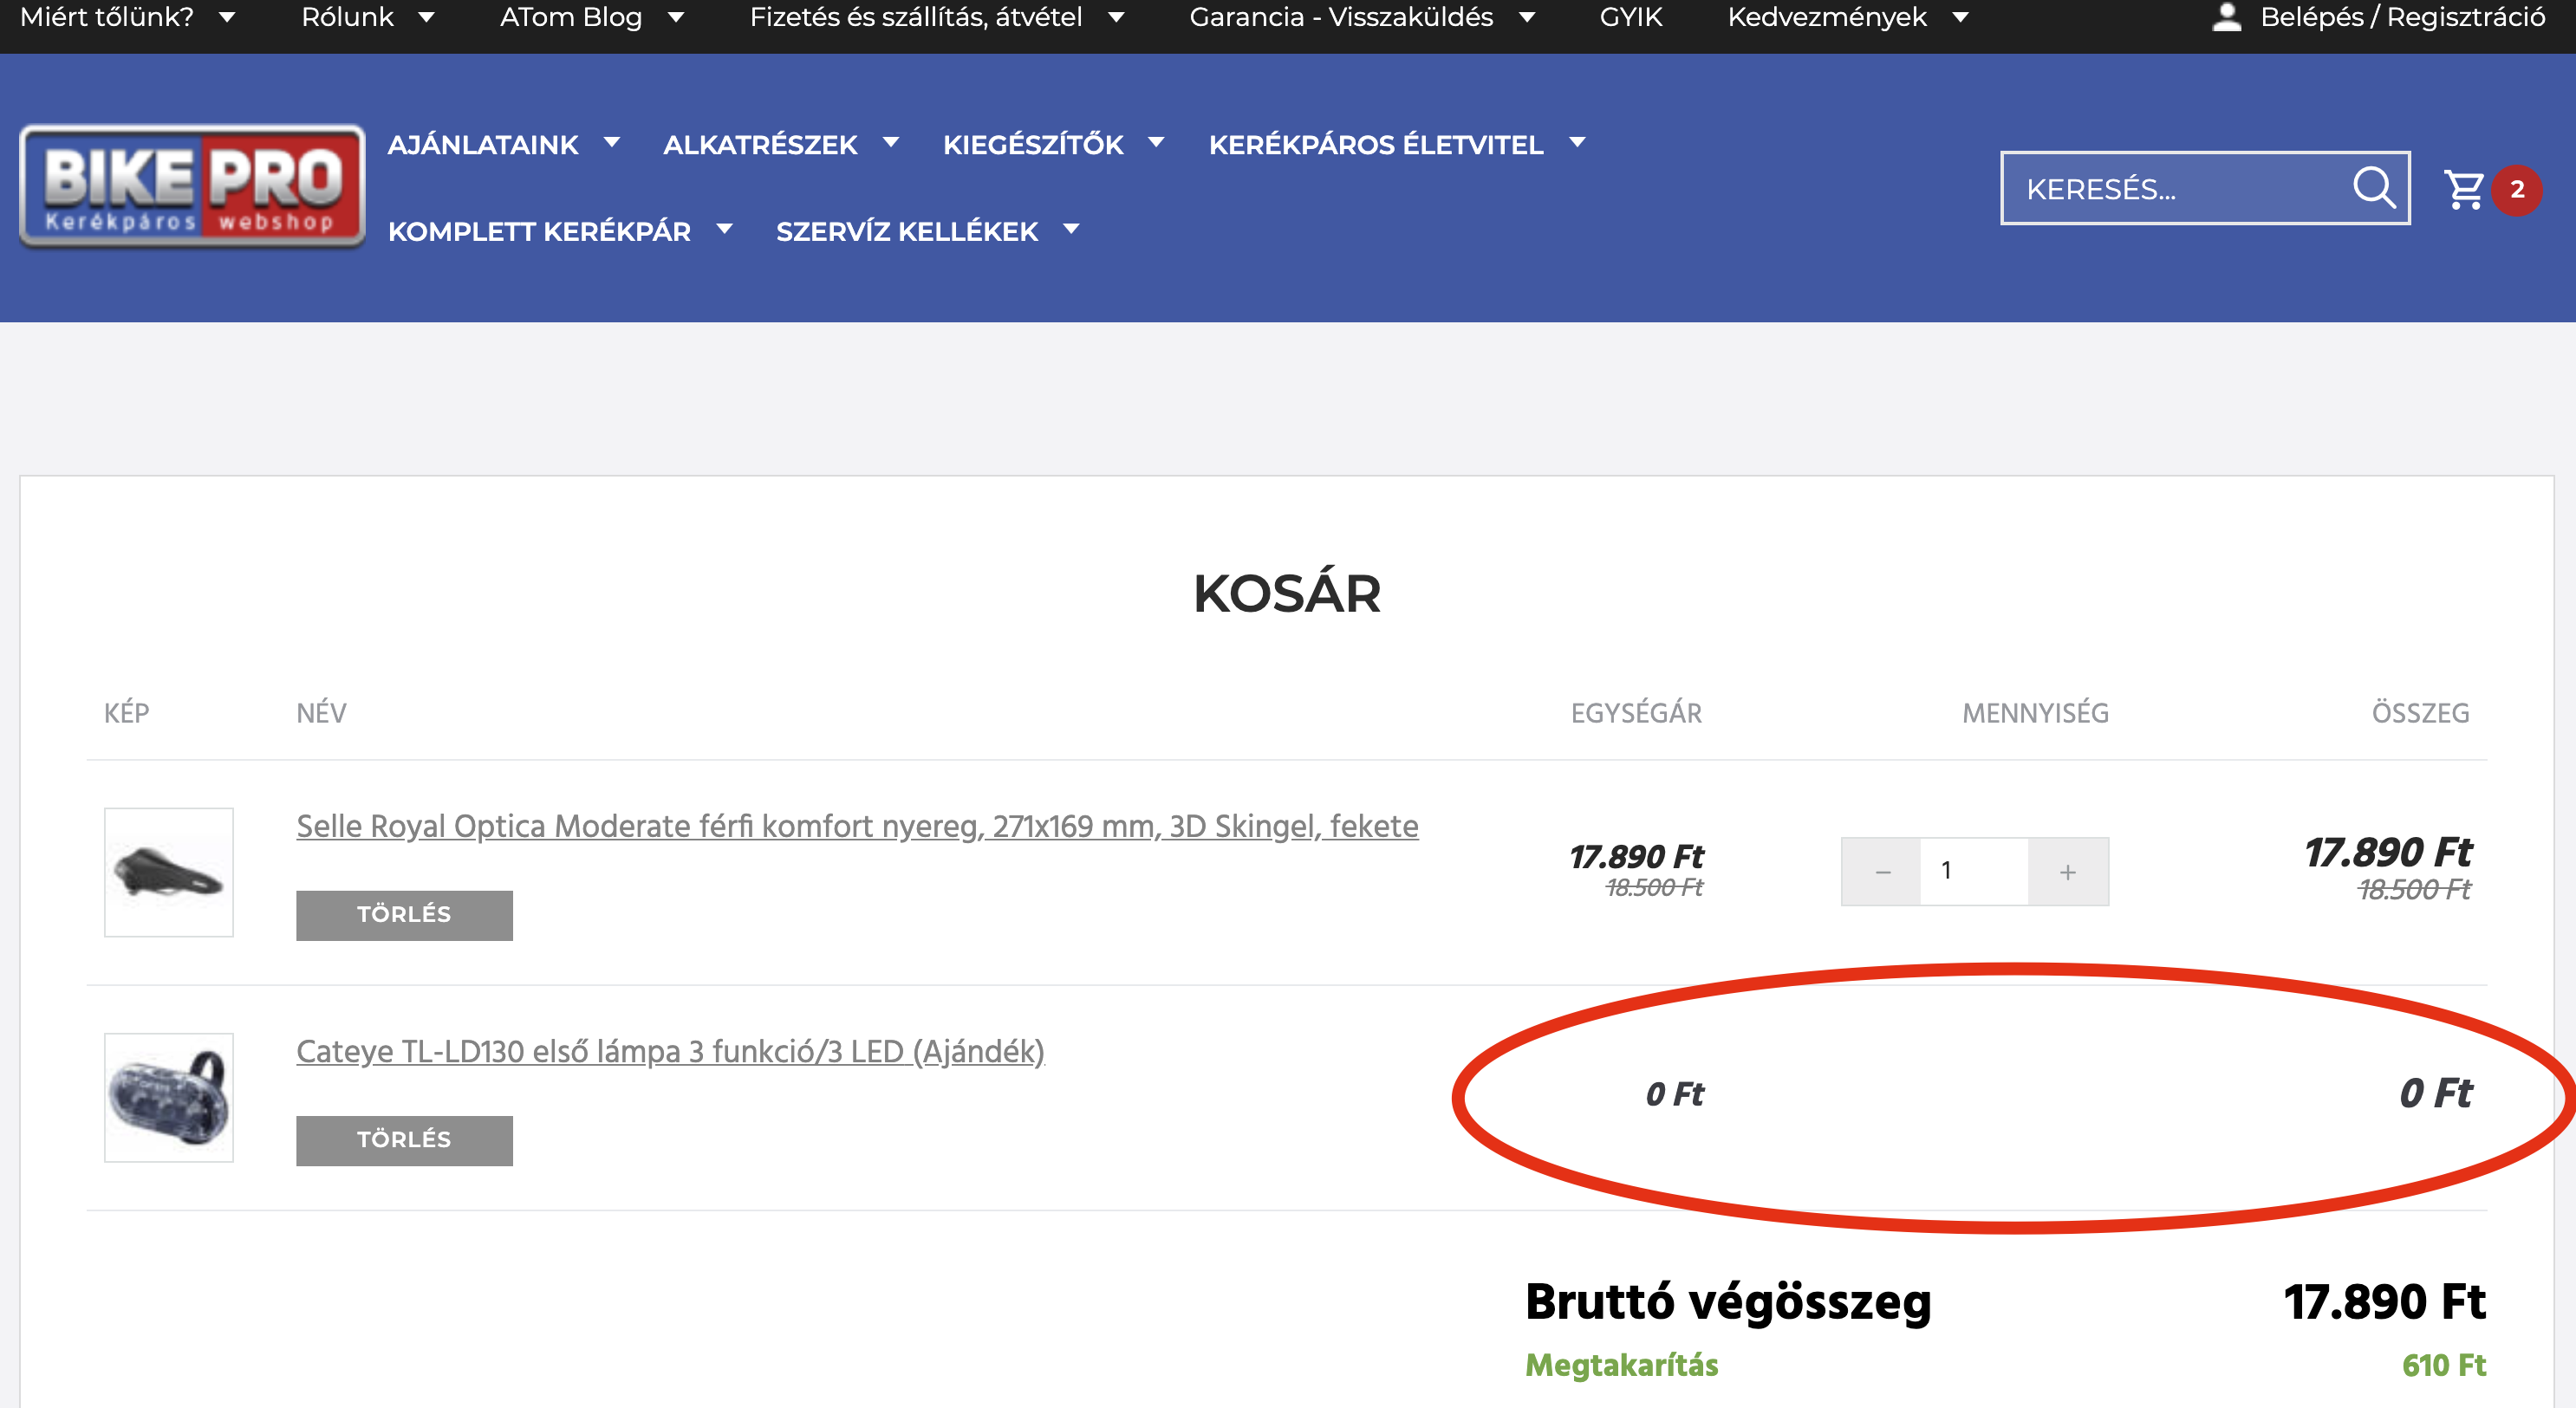Expand the Kedvezmények dropdown arrow
The image size is (2576, 1408).
[x=1960, y=17]
